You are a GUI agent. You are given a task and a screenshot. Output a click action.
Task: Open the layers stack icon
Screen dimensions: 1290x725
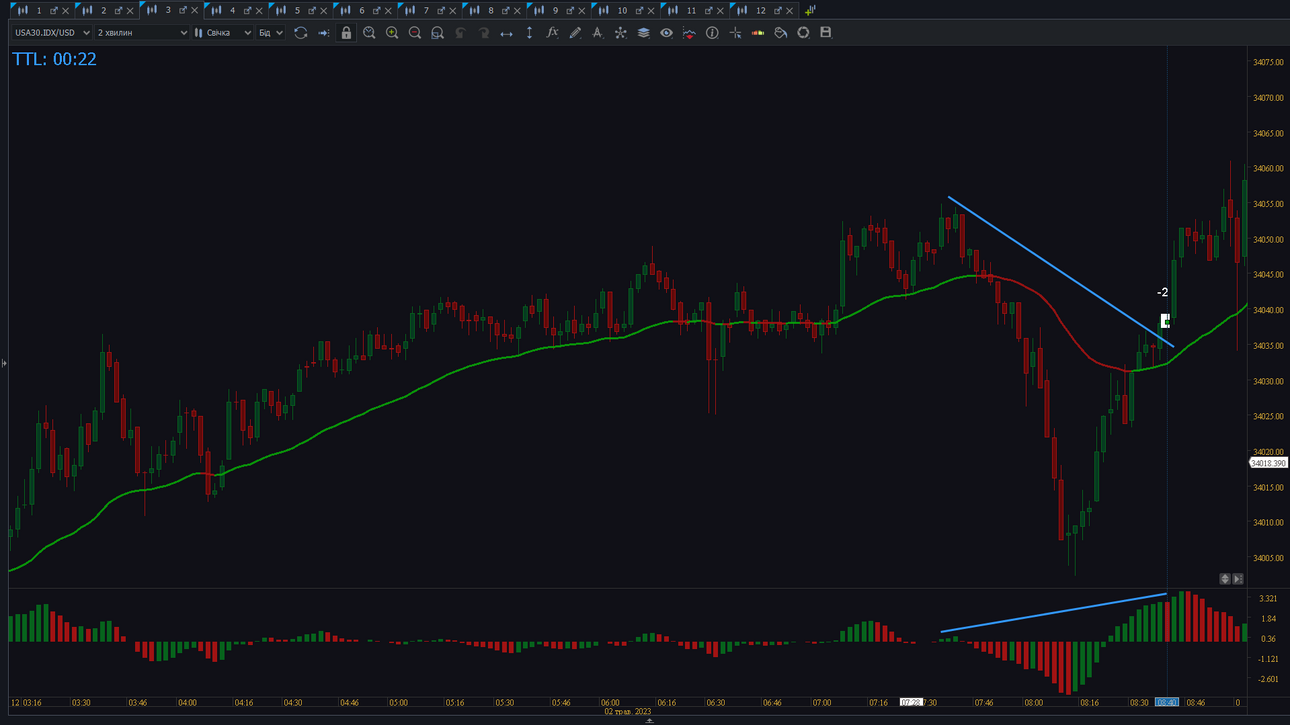tap(643, 33)
